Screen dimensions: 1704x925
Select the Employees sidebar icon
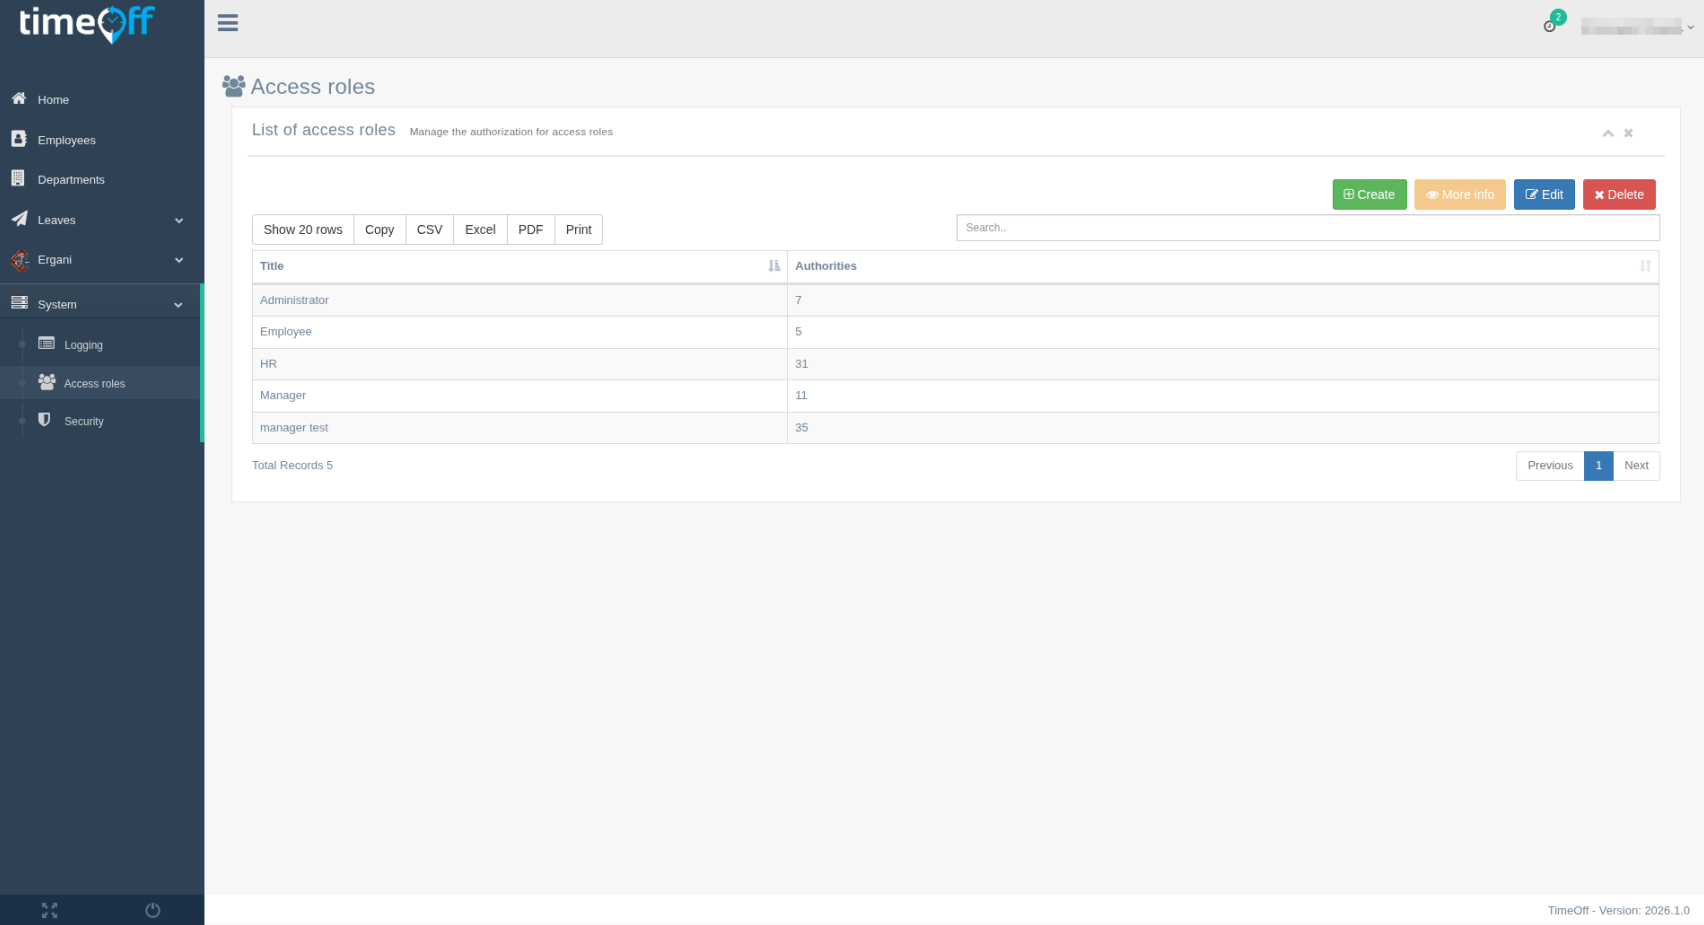18,139
